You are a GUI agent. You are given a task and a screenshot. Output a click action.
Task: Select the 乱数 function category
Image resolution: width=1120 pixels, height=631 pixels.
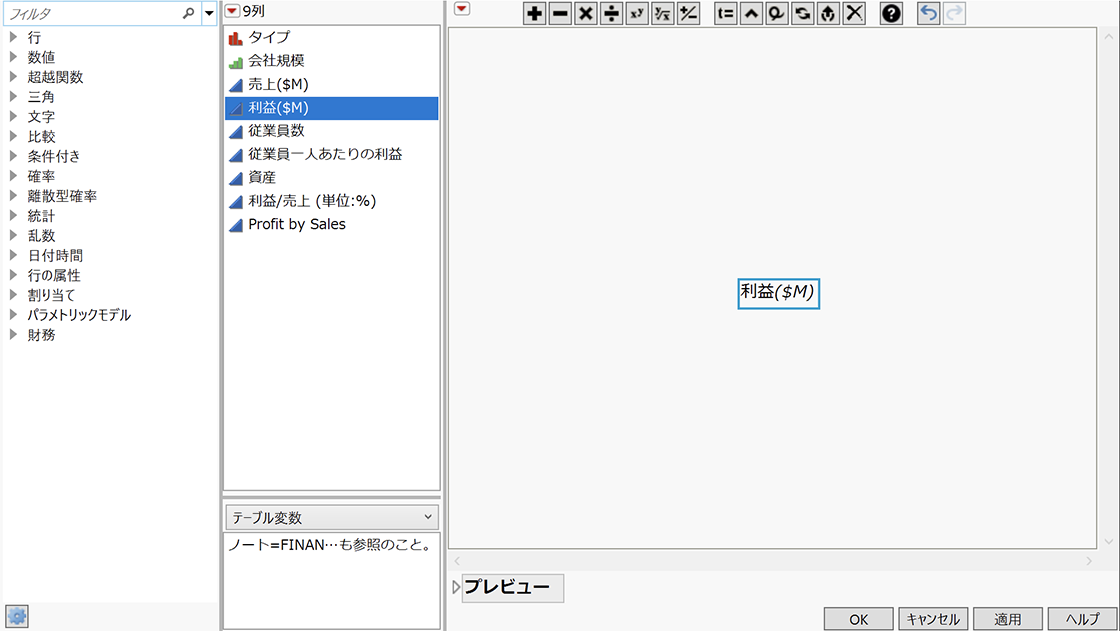[41, 236]
